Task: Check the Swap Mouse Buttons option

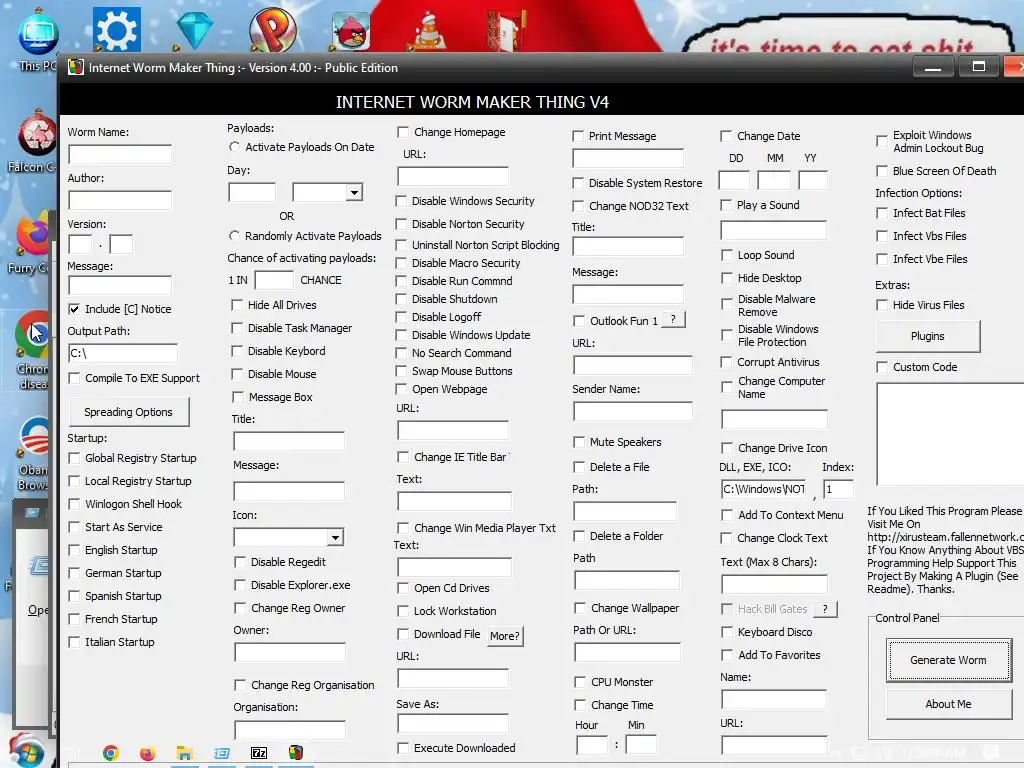Action: (401, 371)
